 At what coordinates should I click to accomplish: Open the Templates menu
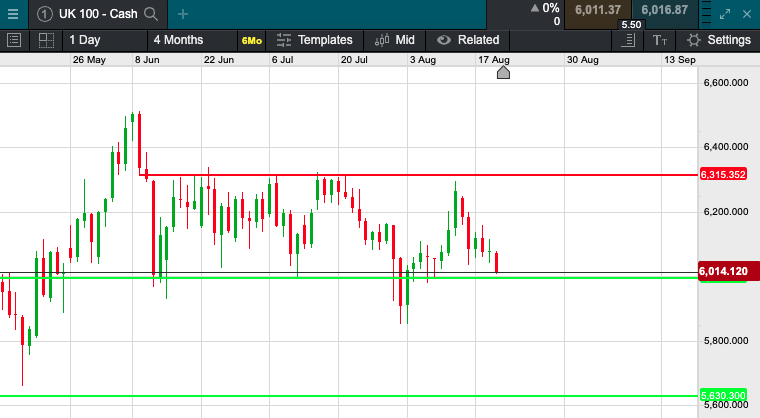point(315,40)
